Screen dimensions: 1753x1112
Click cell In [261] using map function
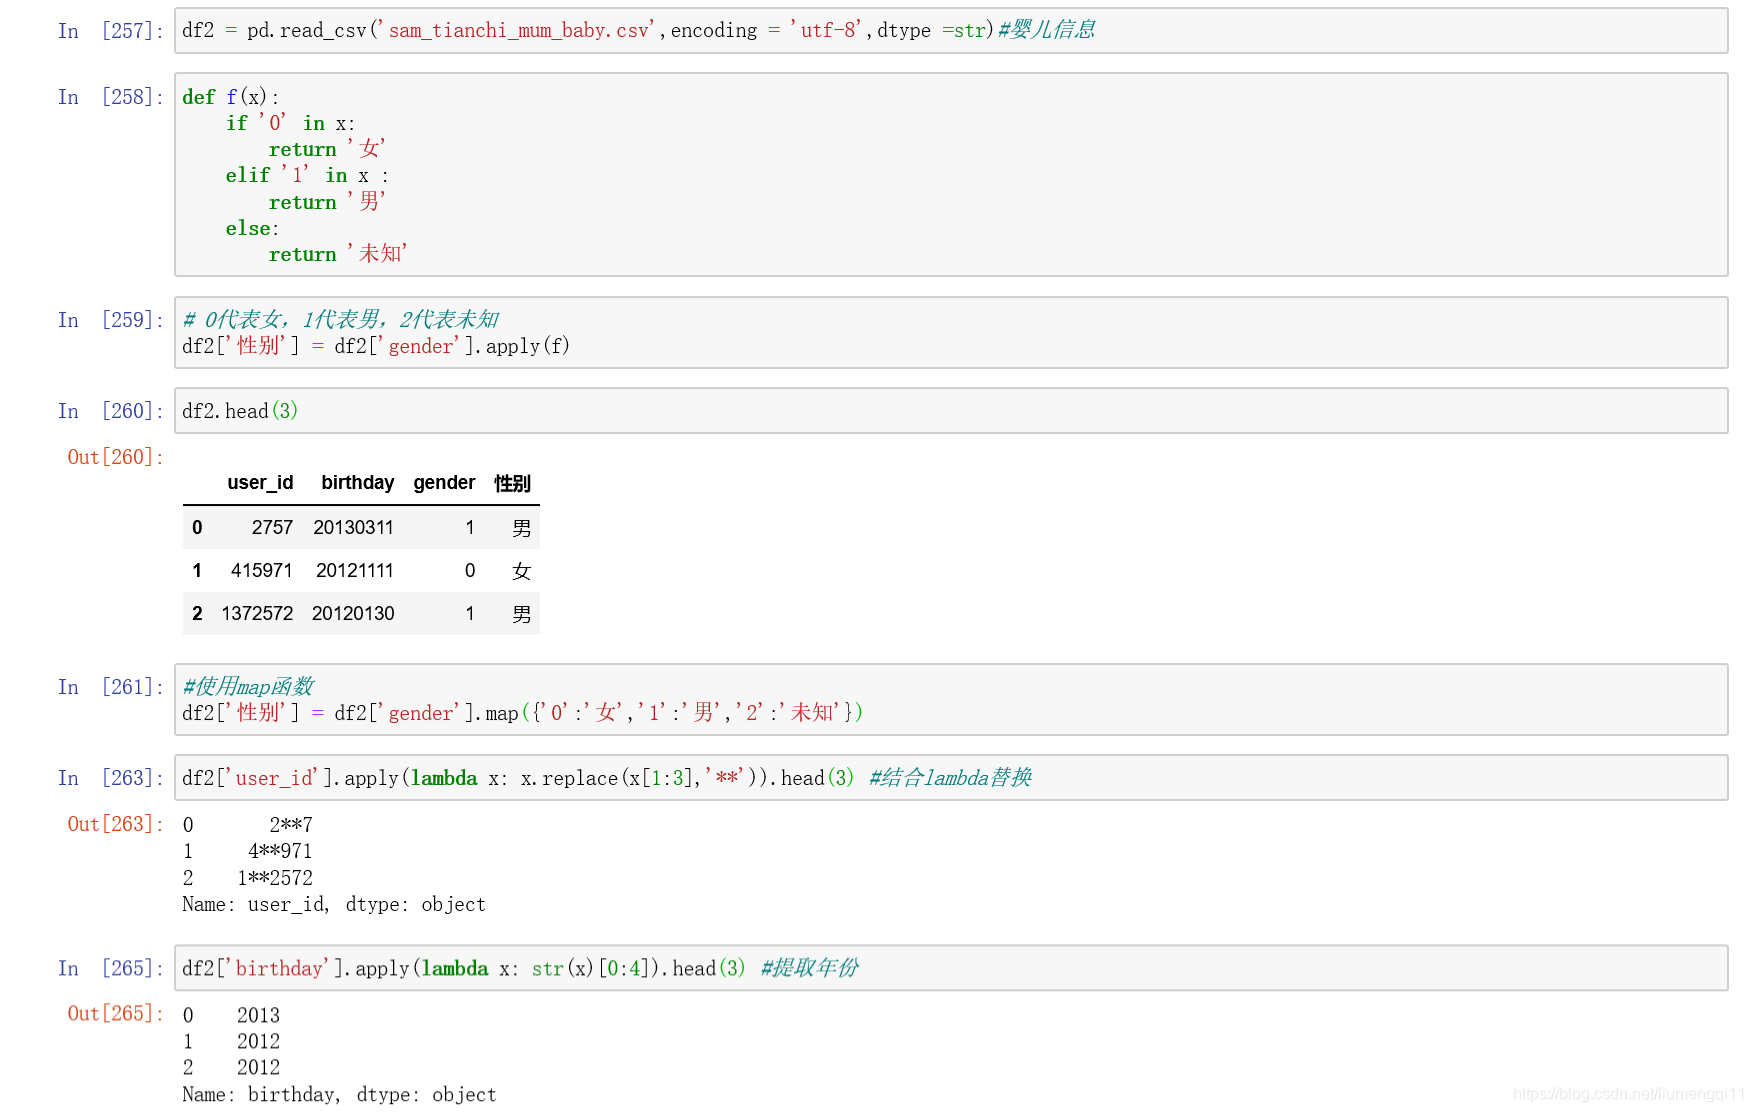click(x=951, y=700)
